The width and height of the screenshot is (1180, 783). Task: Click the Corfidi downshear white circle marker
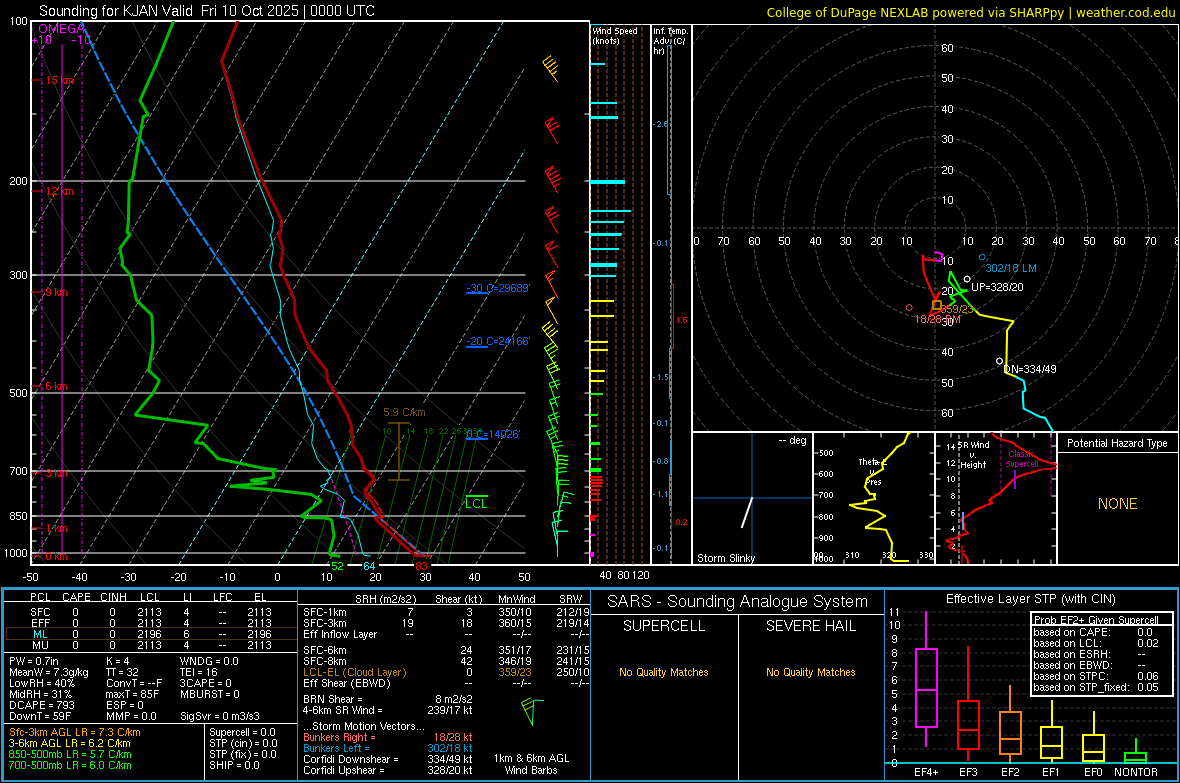click(999, 362)
